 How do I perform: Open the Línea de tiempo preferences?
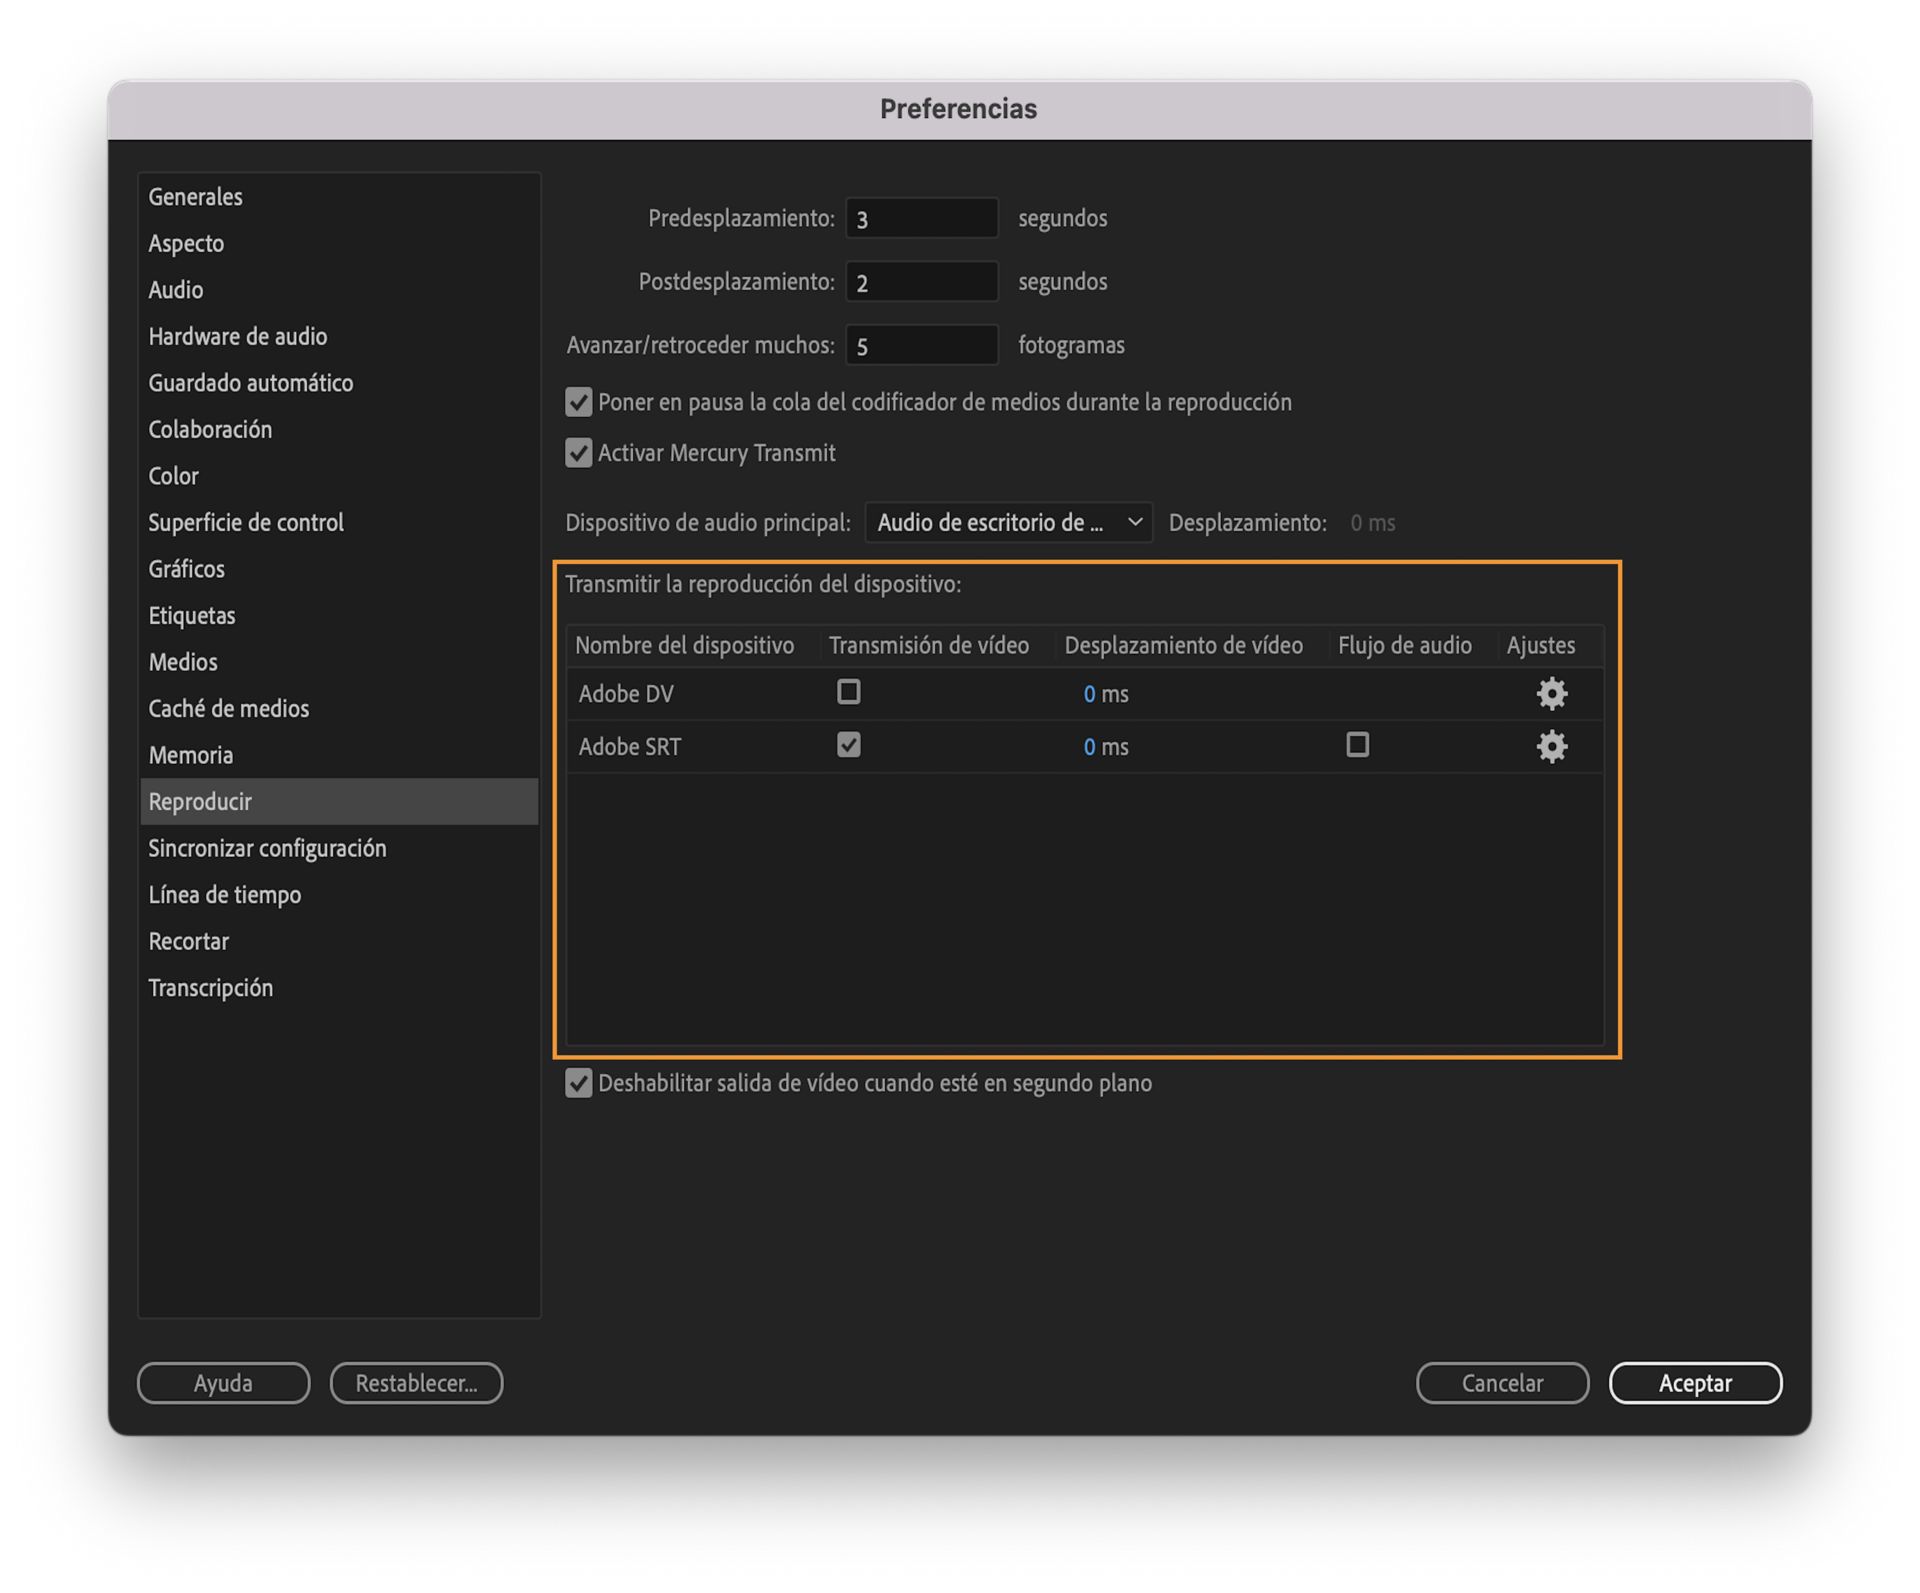pos(225,894)
